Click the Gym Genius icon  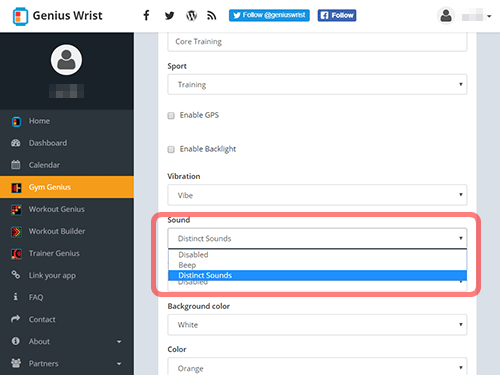pos(16,187)
